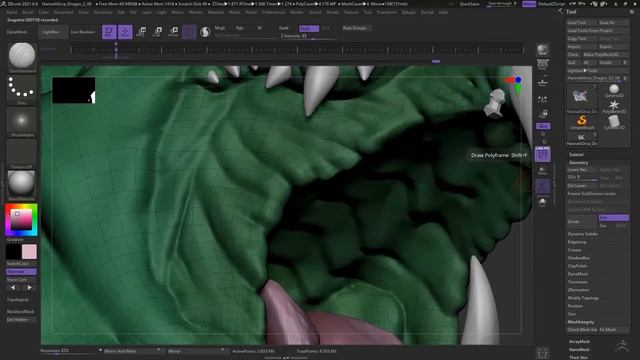This screenshot has width=640, height=360.
Task: Open the BasicMaterial picker
Action: tap(21, 184)
